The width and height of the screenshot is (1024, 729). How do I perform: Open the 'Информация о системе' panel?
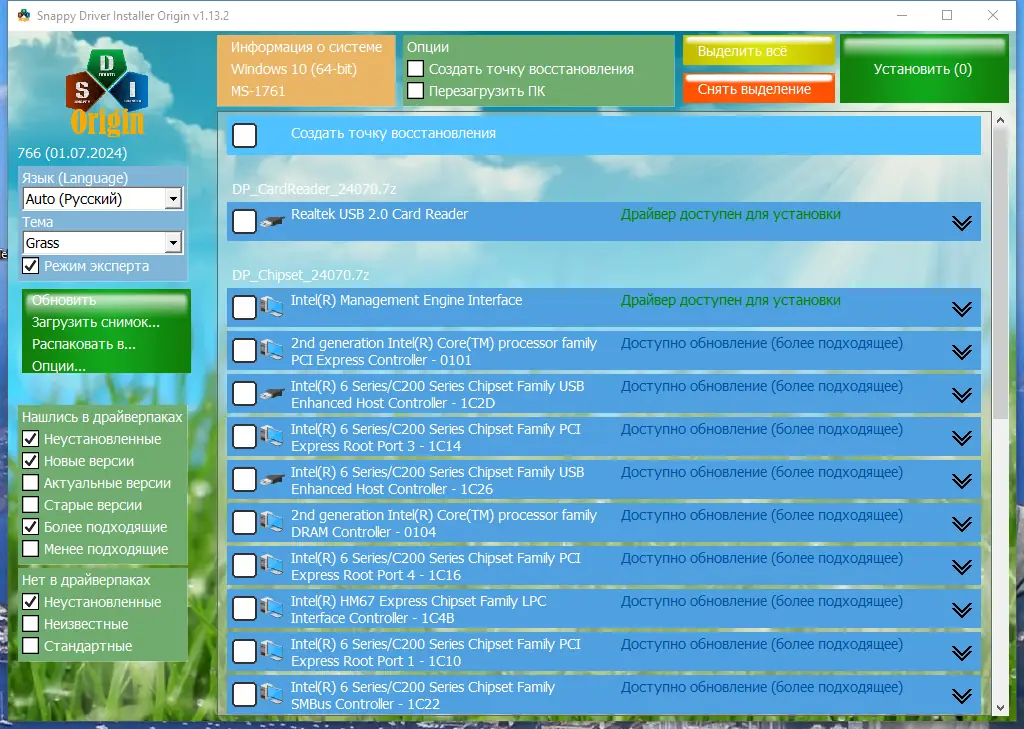(306, 69)
